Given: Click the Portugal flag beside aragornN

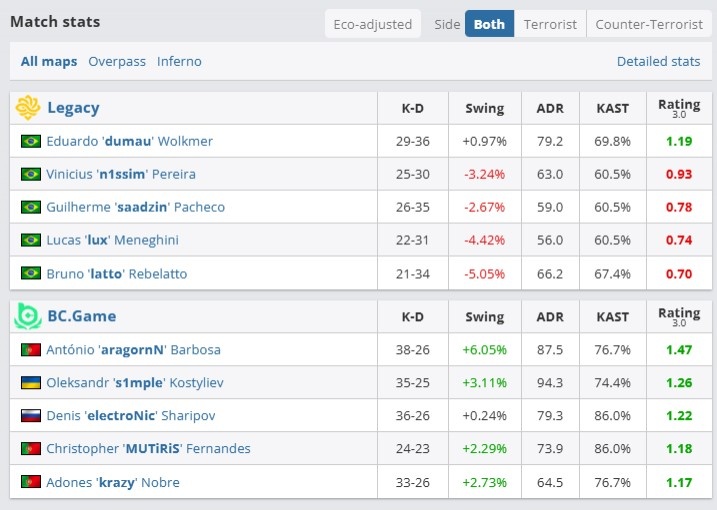Looking at the screenshot, I should (31, 350).
